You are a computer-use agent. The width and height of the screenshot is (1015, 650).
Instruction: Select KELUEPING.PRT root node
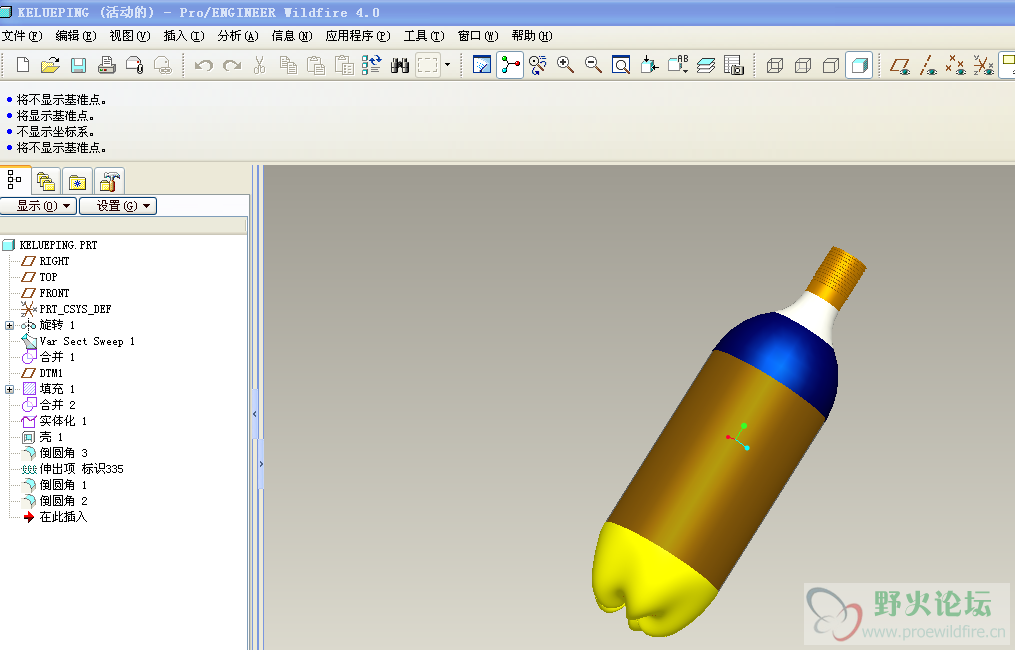pos(50,245)
